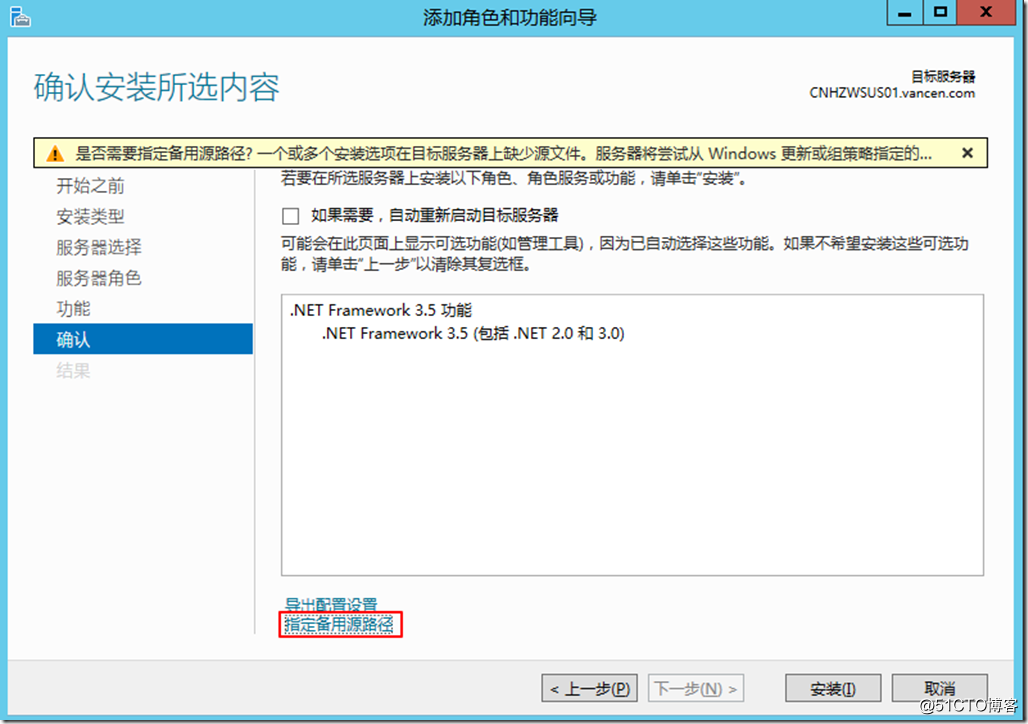Maximize the wizard window
Image resolution: width=1028 pixels, height=724 pixels.
pos(940,12)
